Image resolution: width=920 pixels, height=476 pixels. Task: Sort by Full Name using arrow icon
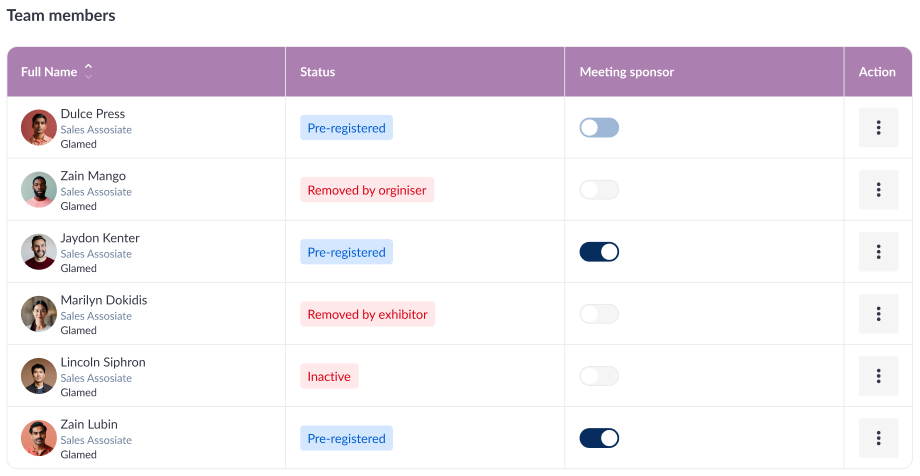[88, 72]
